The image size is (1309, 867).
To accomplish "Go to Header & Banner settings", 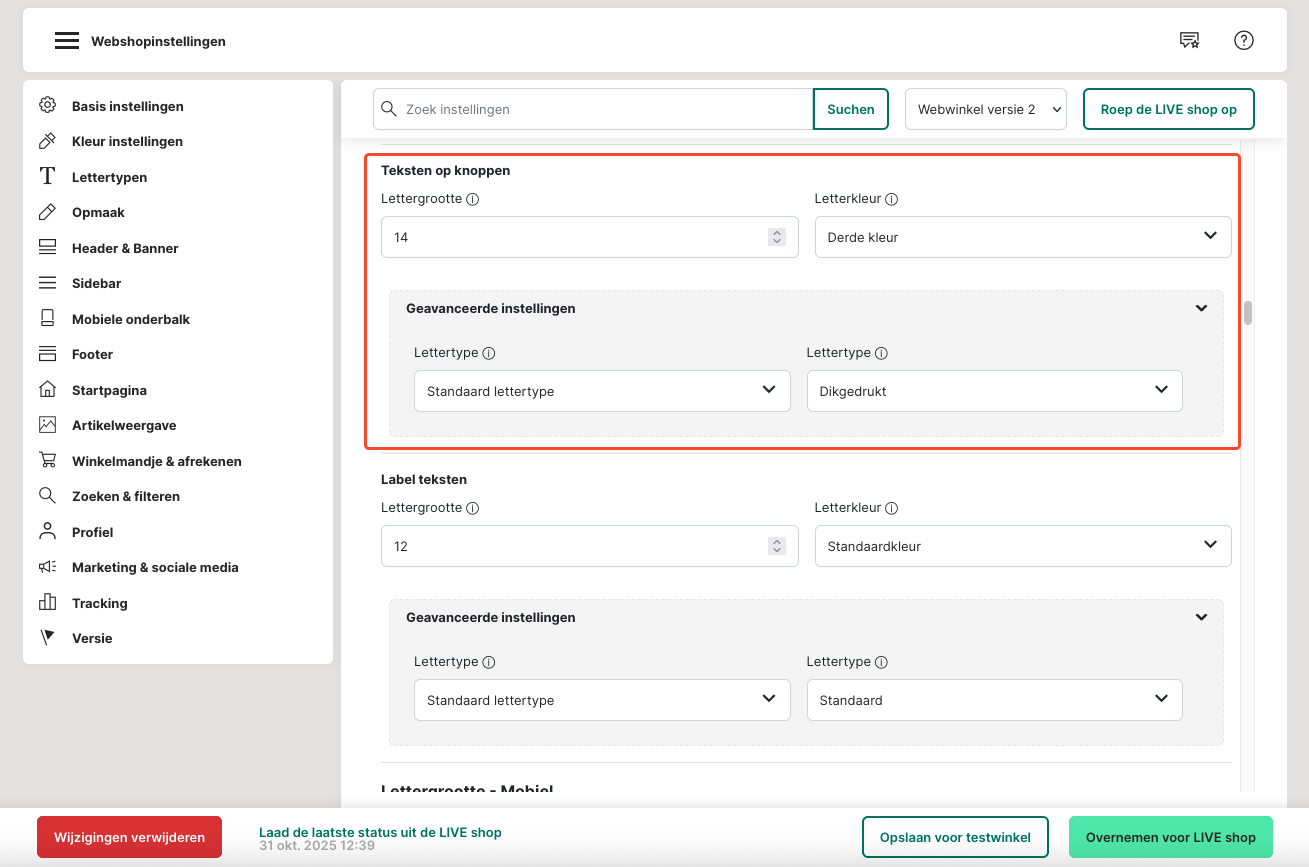I will click(125, 248).
